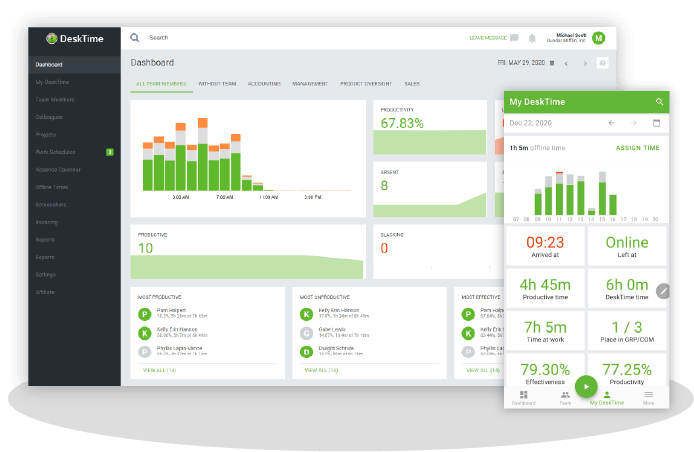
Task: Open the notifications bell
Action: pos(532,38)
